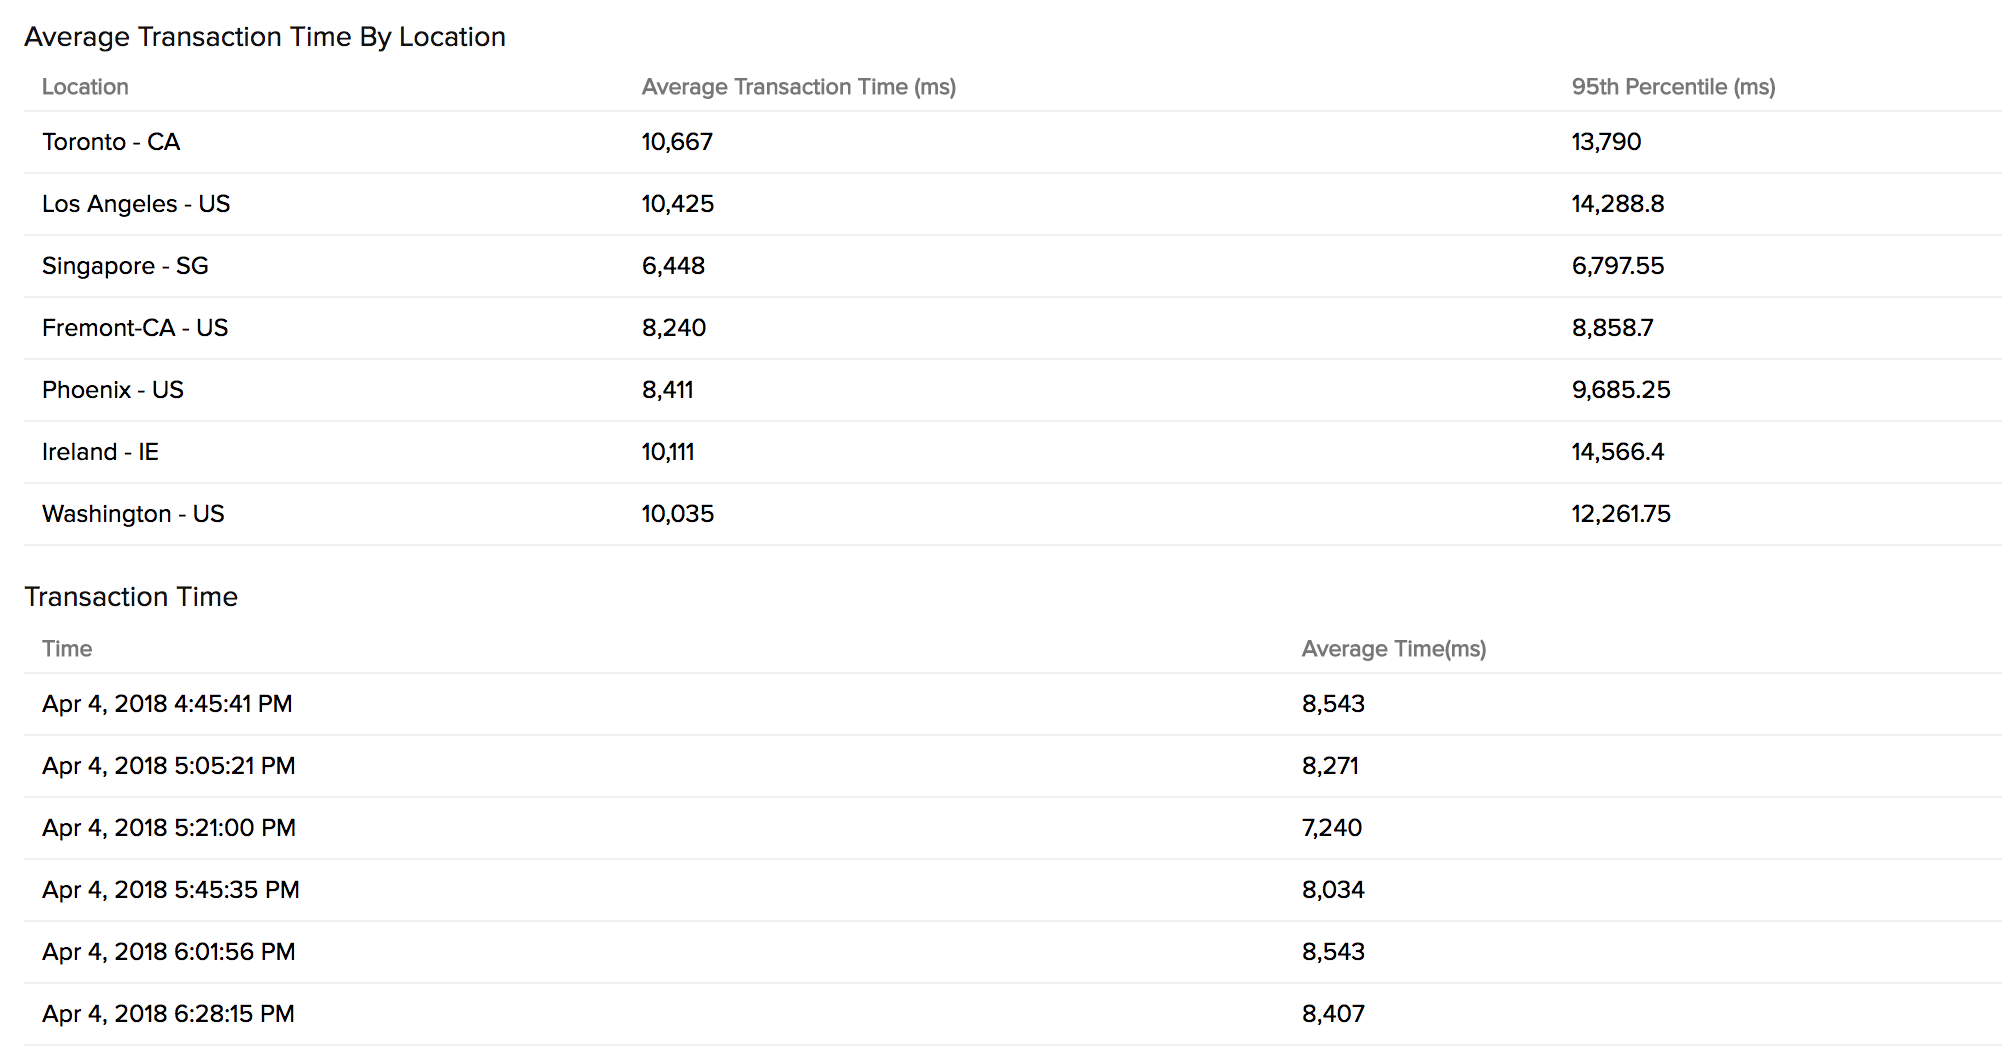This screenshot has width=2002, height=1058.
Task: Click the Location column header
Action: pyautogui.click(x=85, y=87)
